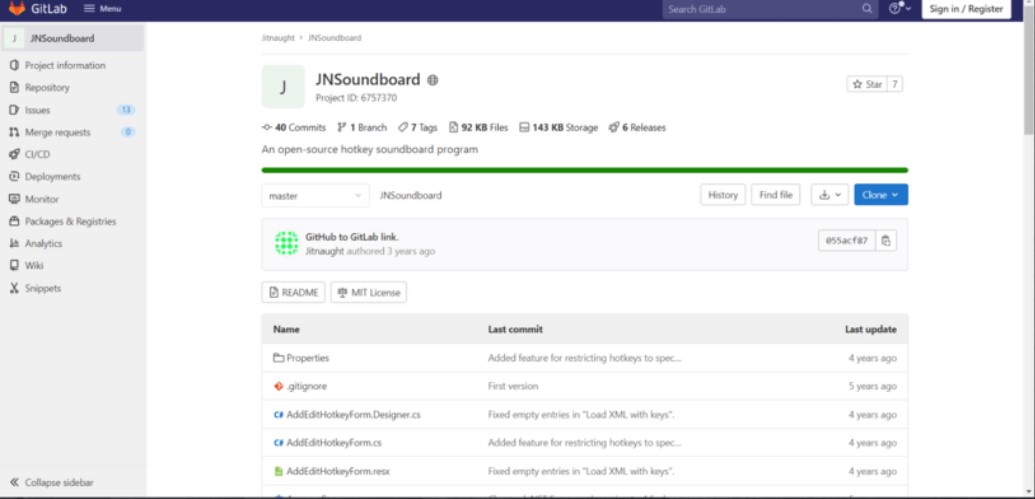Click the project avatar letter J
Viewport: 1035px width, 499px height.
(x=283, y=86)
